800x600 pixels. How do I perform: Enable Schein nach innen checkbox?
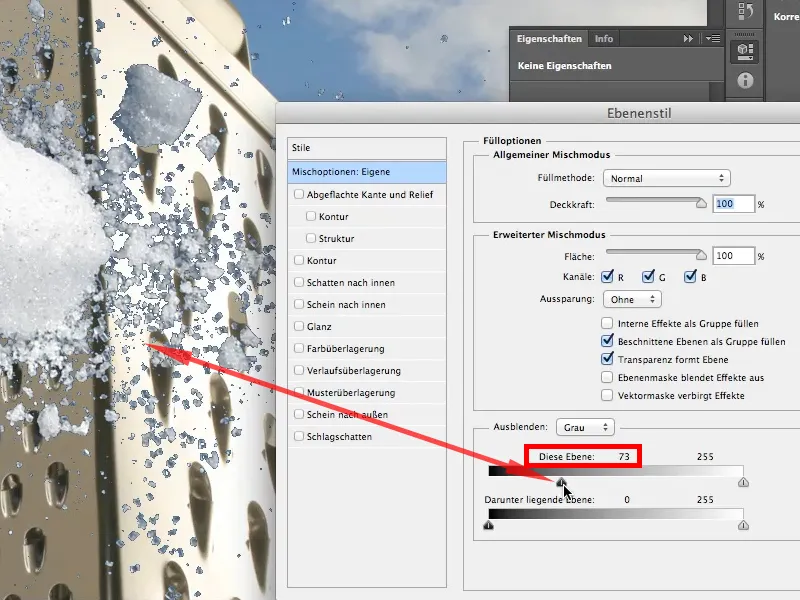point(299,304)
